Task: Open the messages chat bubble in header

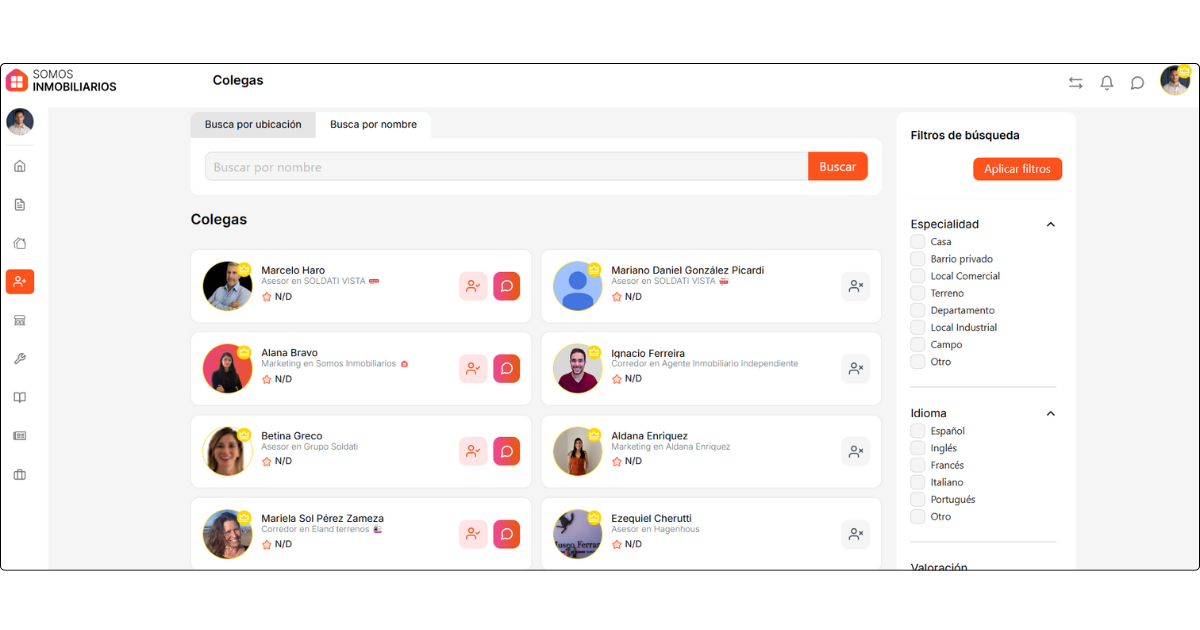Action: [1137, 83]
